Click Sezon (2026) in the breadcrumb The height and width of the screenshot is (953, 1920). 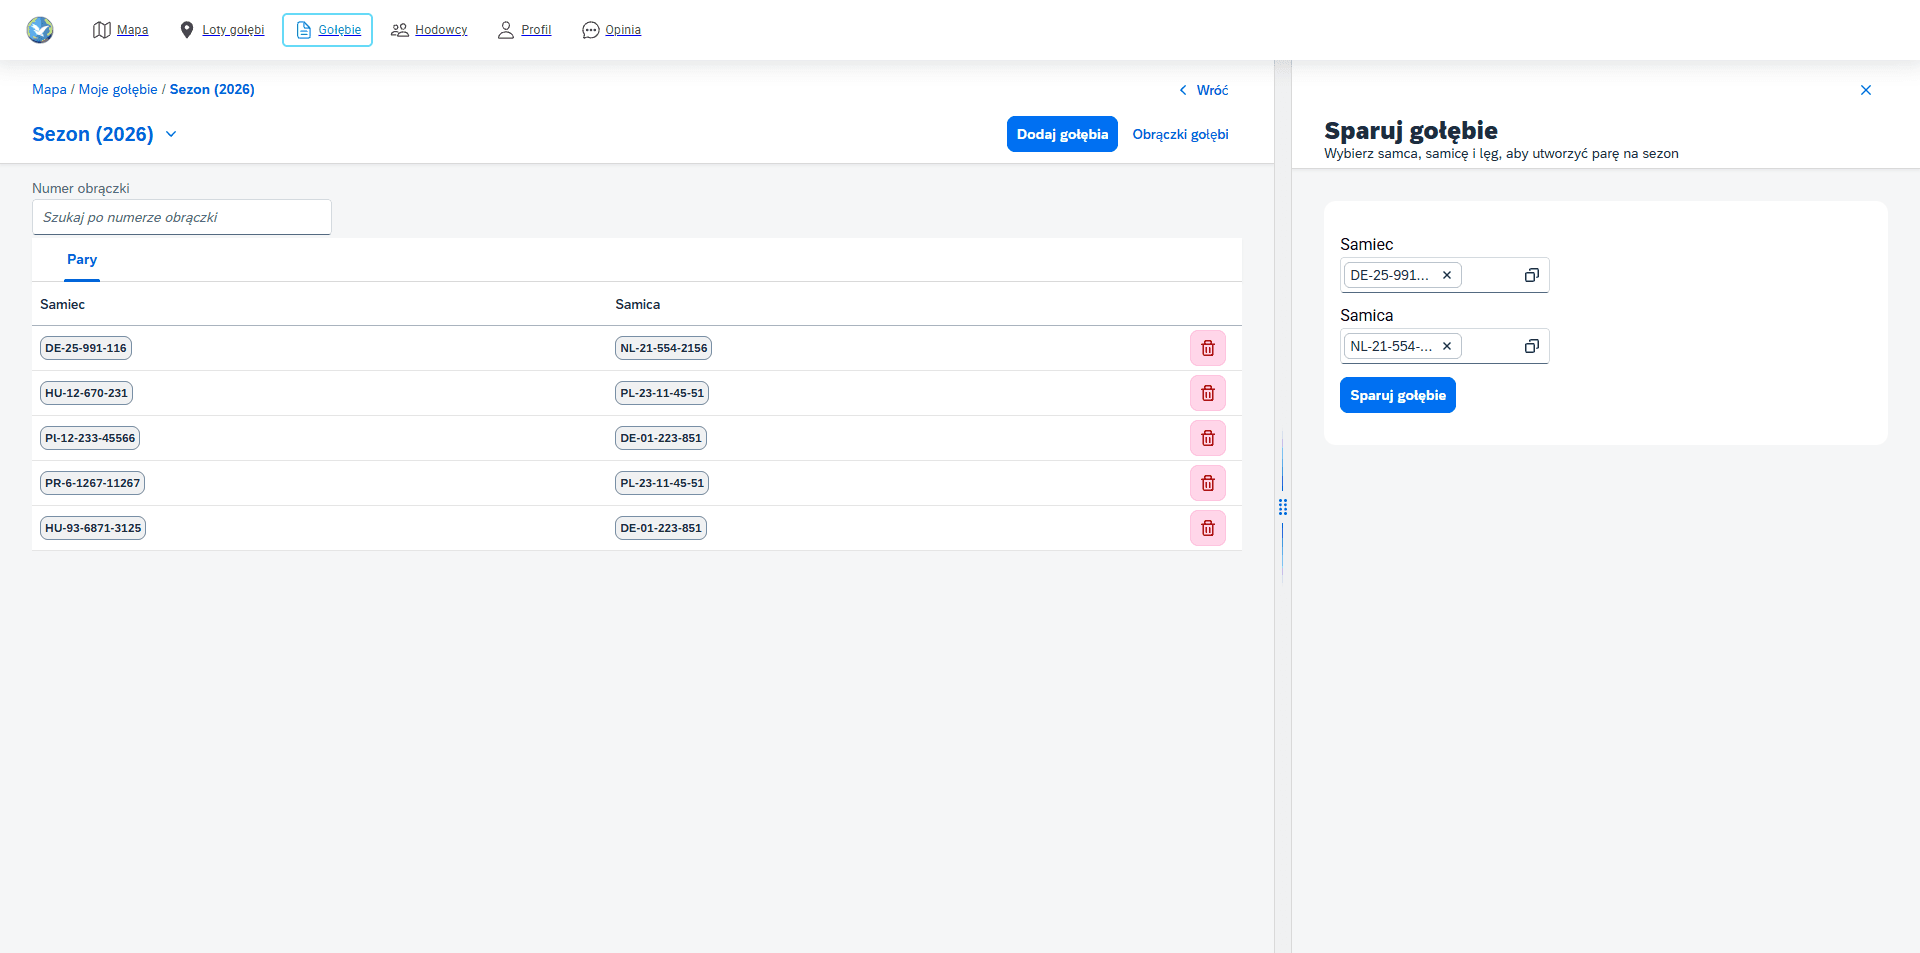(212, 89)
